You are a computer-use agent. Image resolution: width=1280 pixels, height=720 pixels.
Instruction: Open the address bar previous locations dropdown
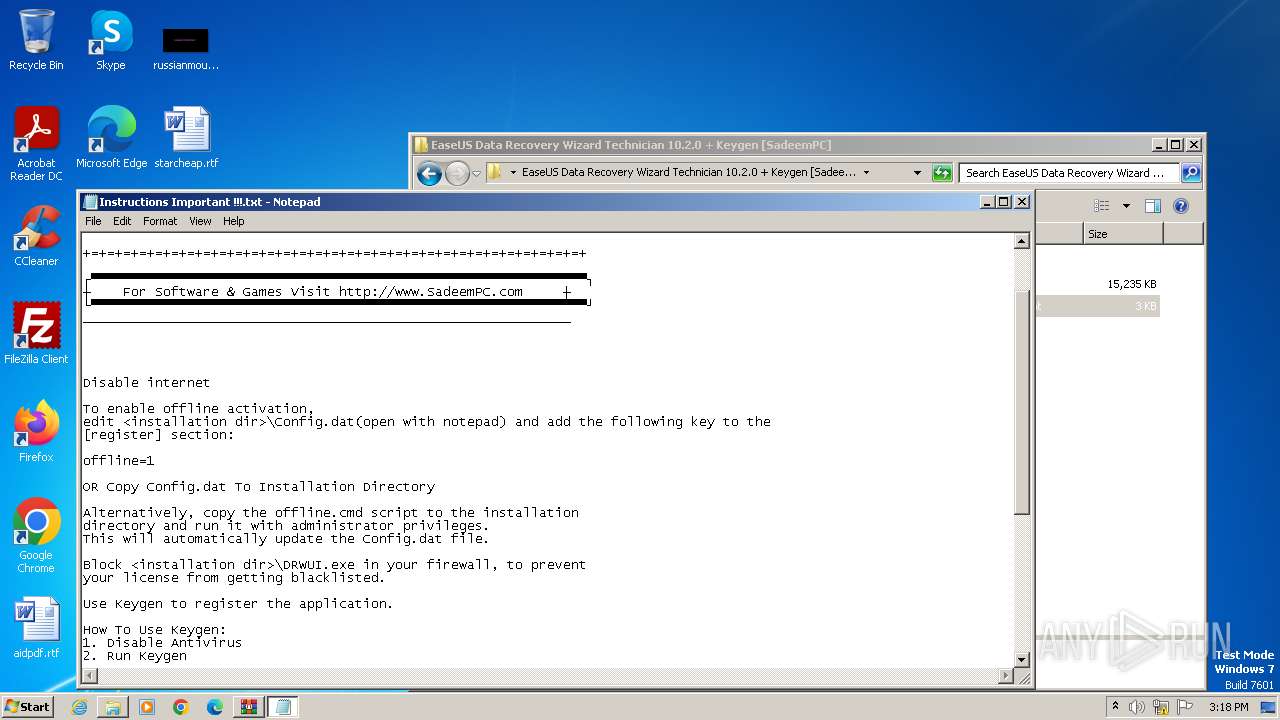(917, 173)
